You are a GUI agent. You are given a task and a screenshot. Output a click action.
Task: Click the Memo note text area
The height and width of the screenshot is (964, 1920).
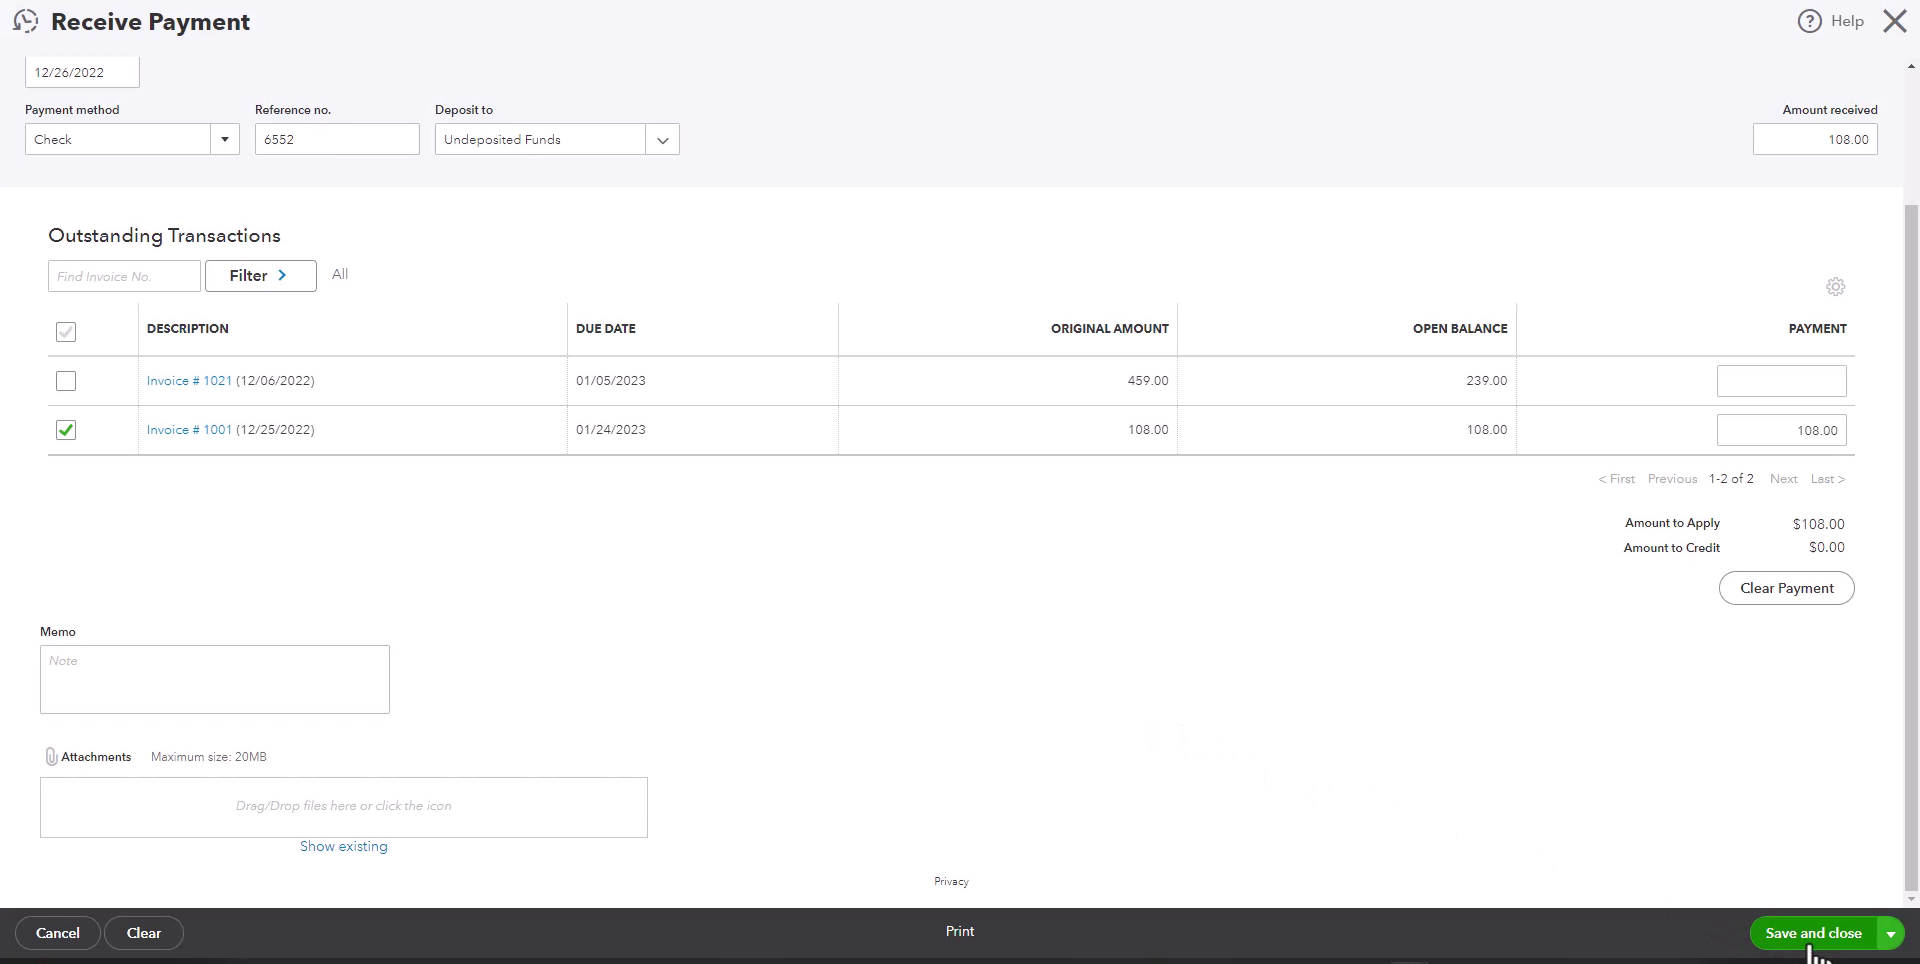click(x=215, y=679)
